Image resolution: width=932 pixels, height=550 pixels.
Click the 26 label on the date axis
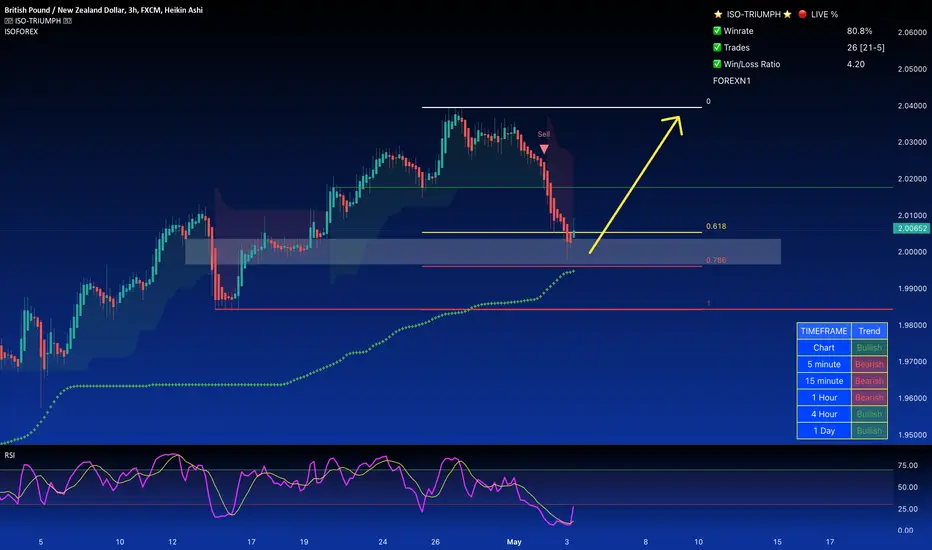(x=436, y=542)
